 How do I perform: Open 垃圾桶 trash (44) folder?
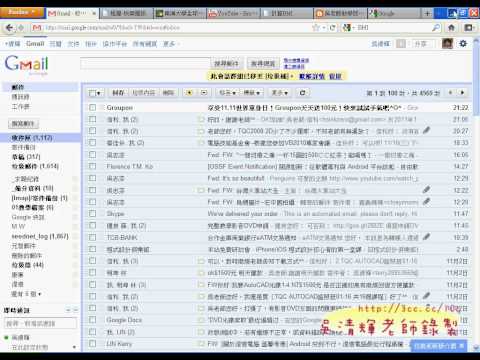(28, 265)
